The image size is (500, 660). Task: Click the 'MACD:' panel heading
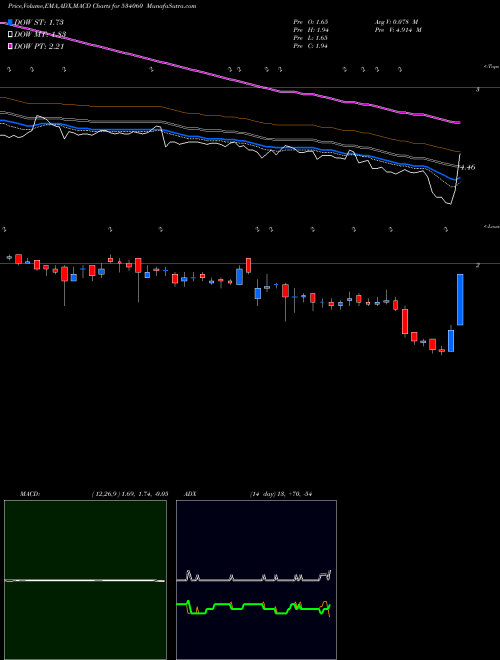(29, 494)
